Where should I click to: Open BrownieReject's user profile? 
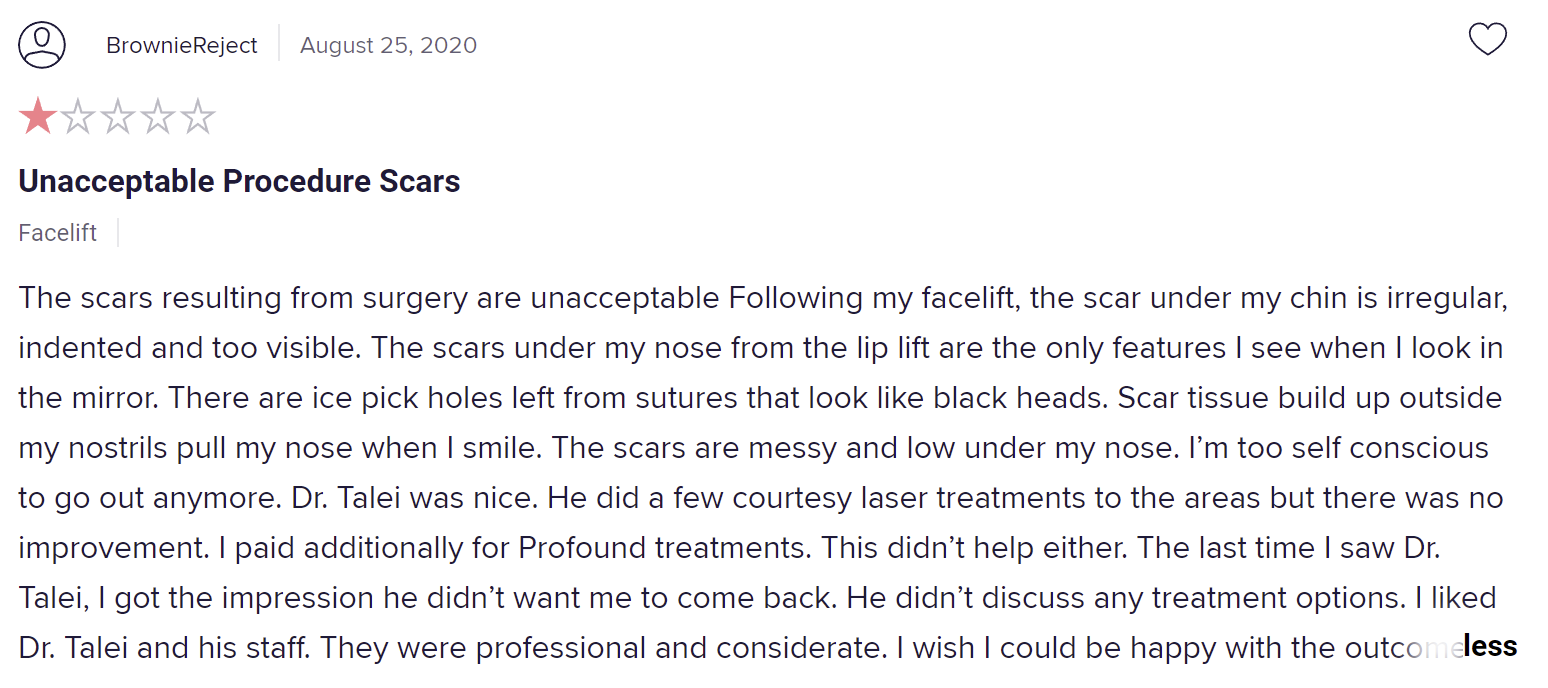click(x=182, y=46)
